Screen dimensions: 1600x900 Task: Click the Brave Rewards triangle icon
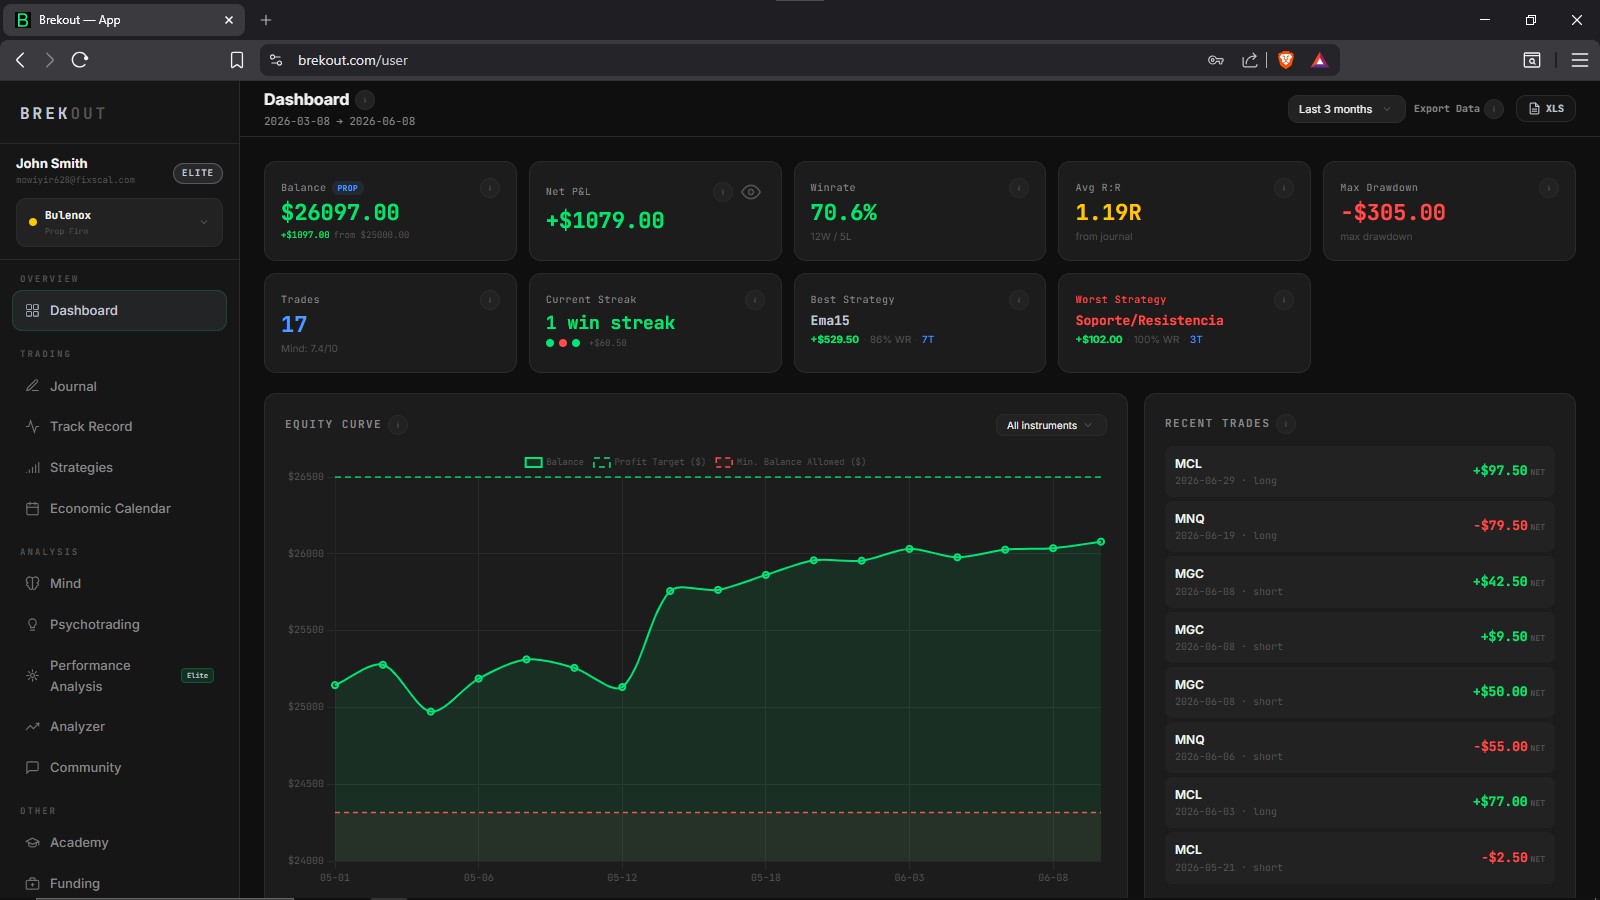pos(1319,60)
